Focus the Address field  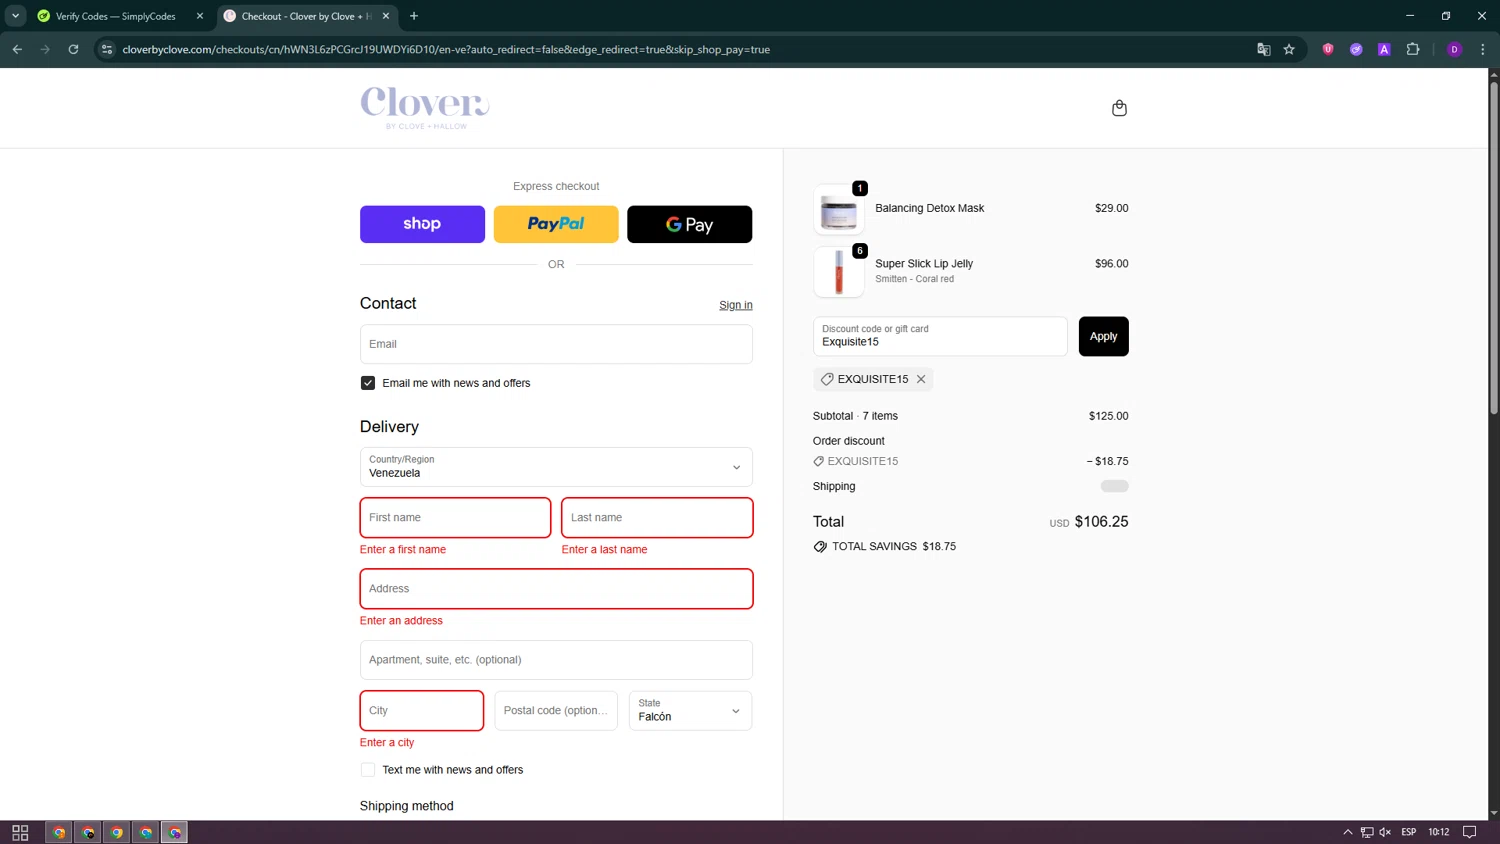pos(556,589)
